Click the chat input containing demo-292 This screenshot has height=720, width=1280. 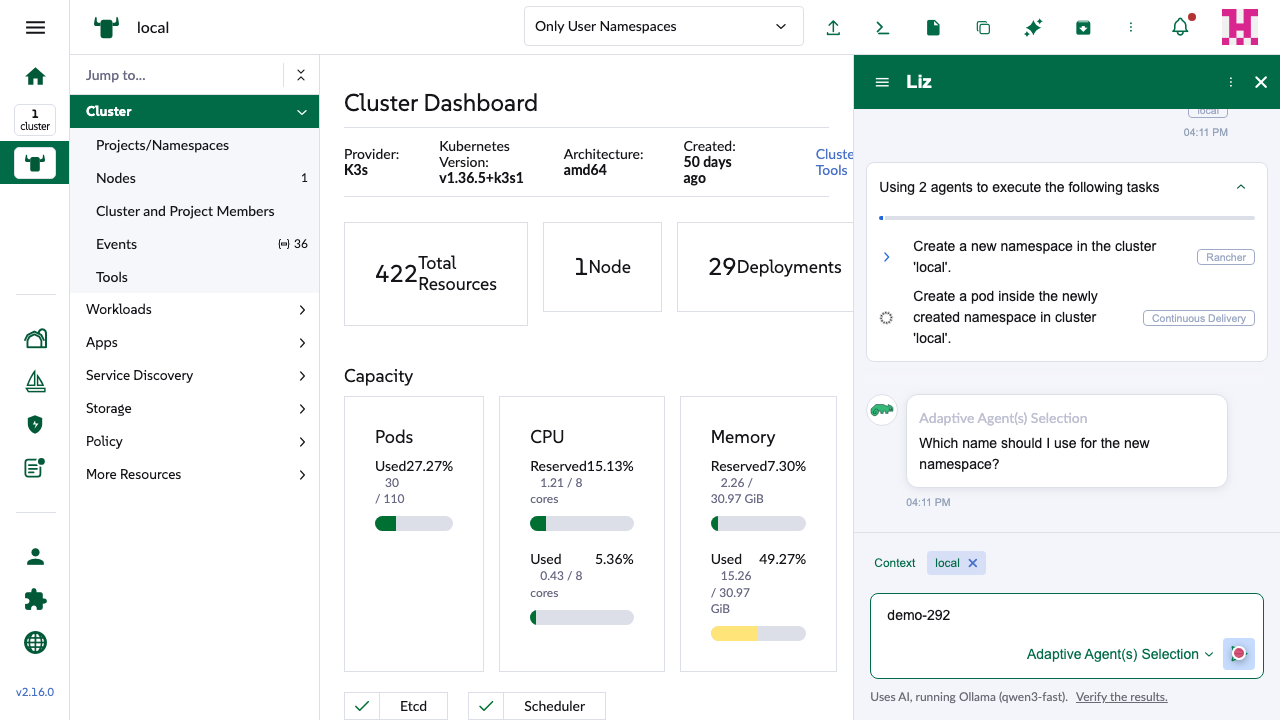(x=1067, y=616)
